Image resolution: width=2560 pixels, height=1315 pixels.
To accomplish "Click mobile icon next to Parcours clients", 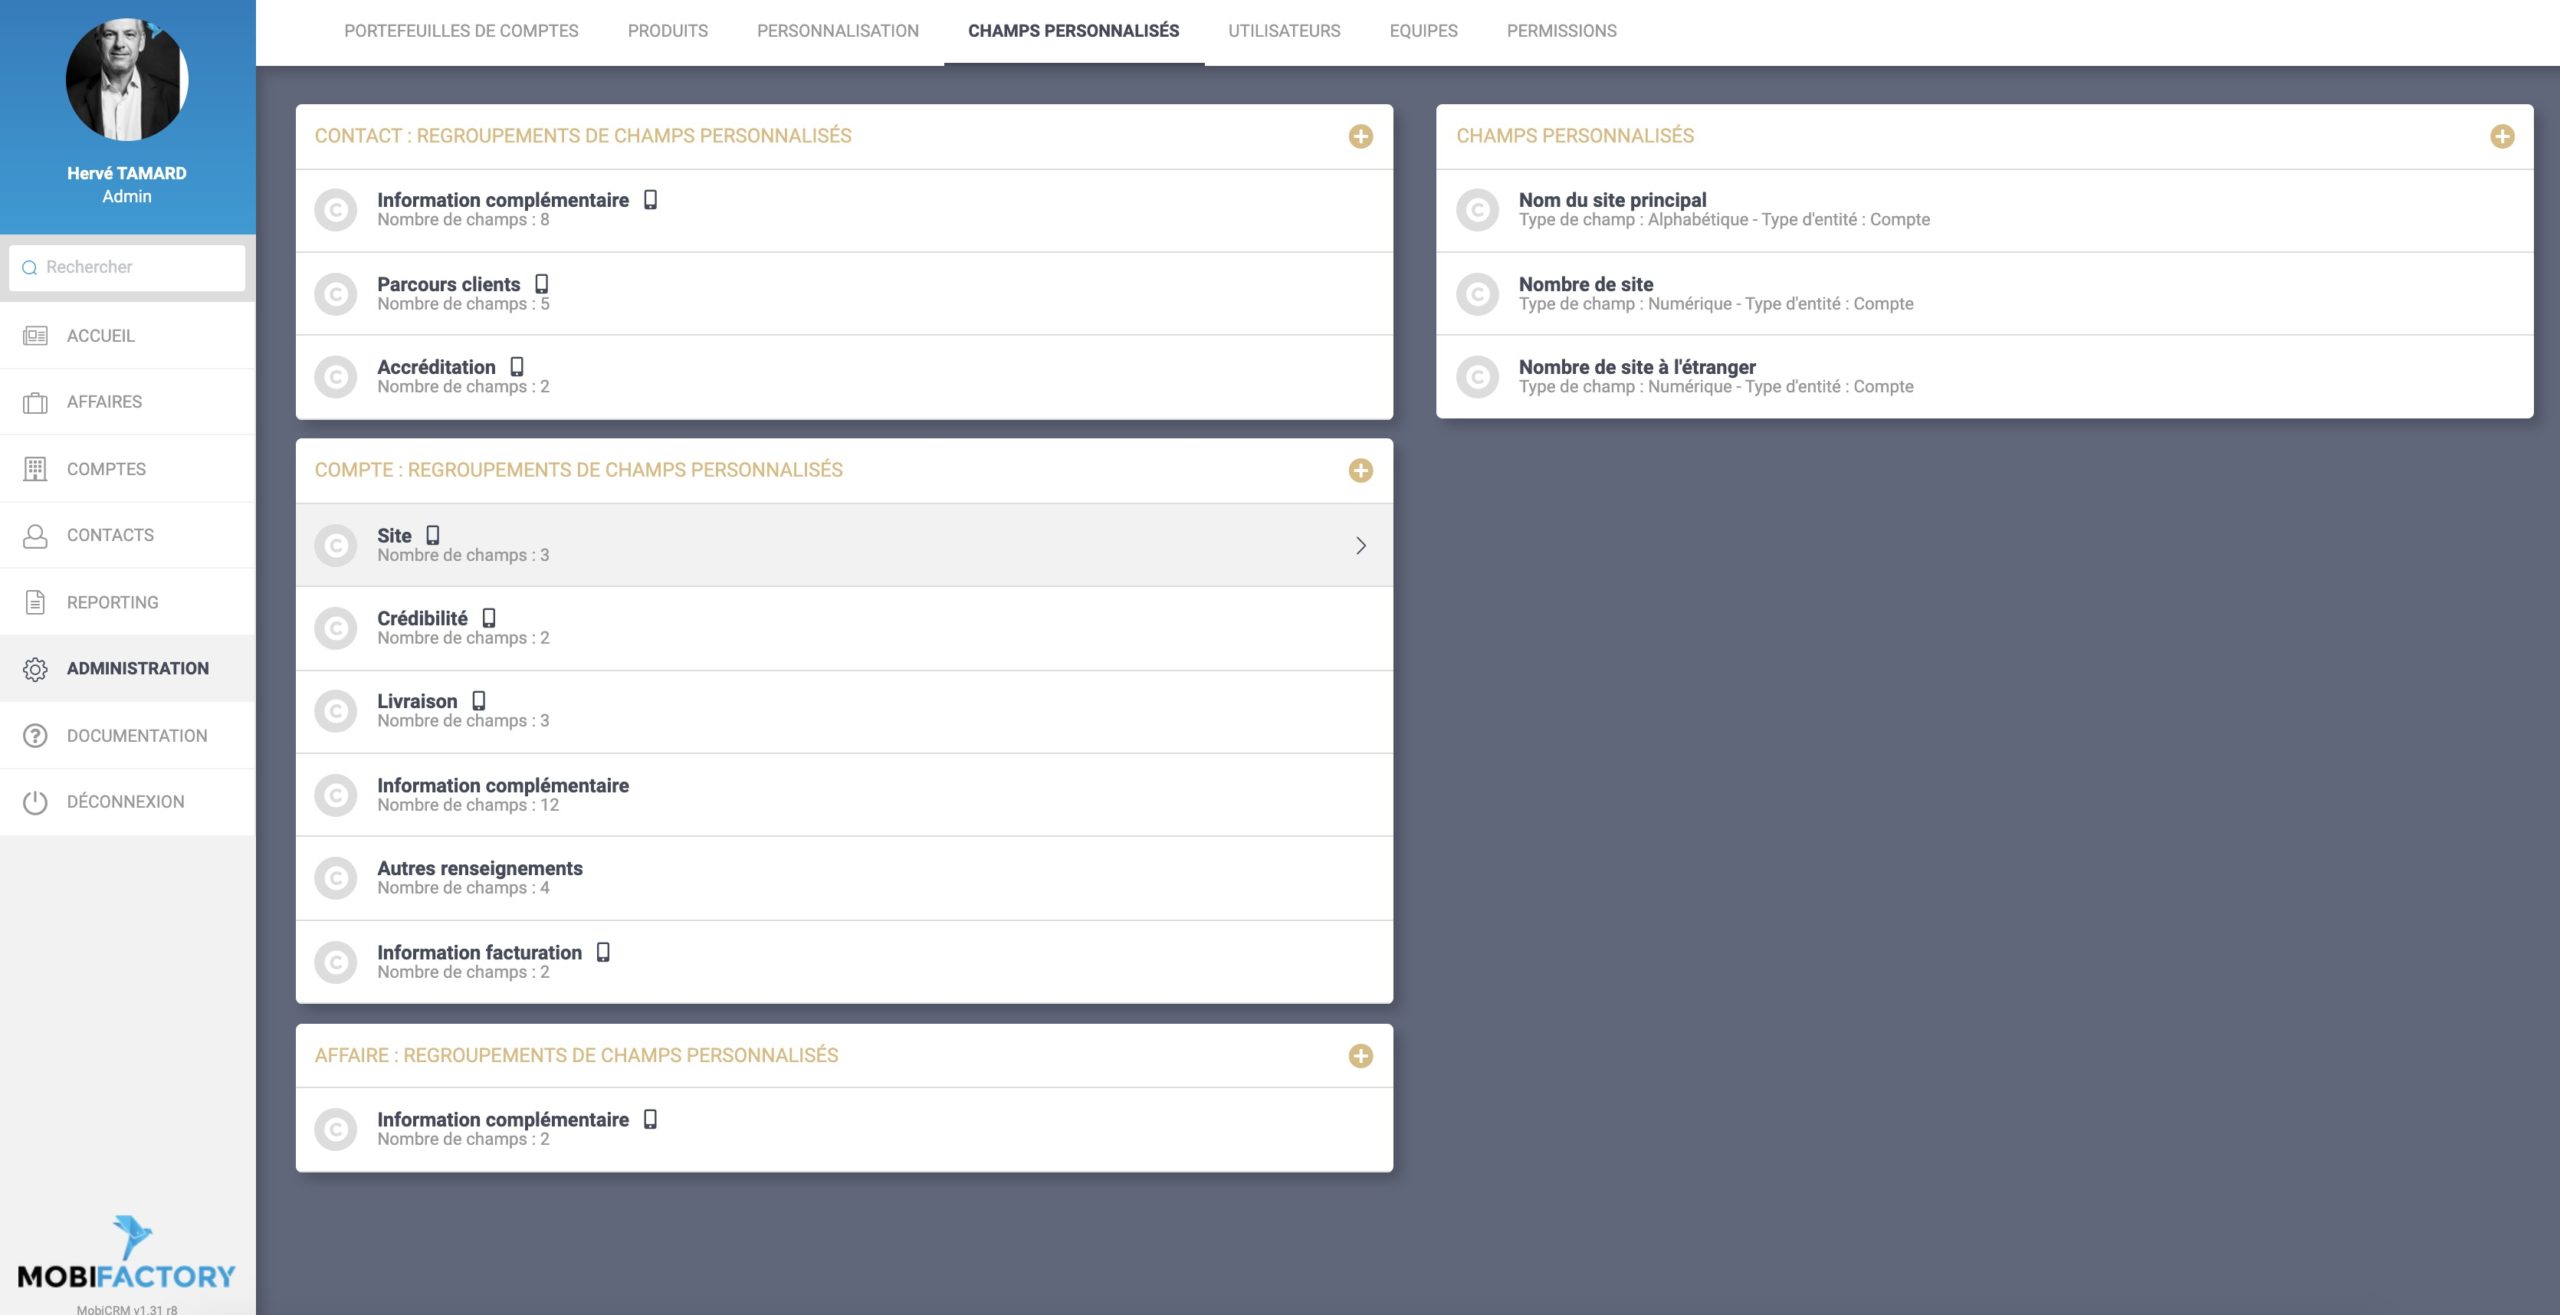I will point(541,284).
